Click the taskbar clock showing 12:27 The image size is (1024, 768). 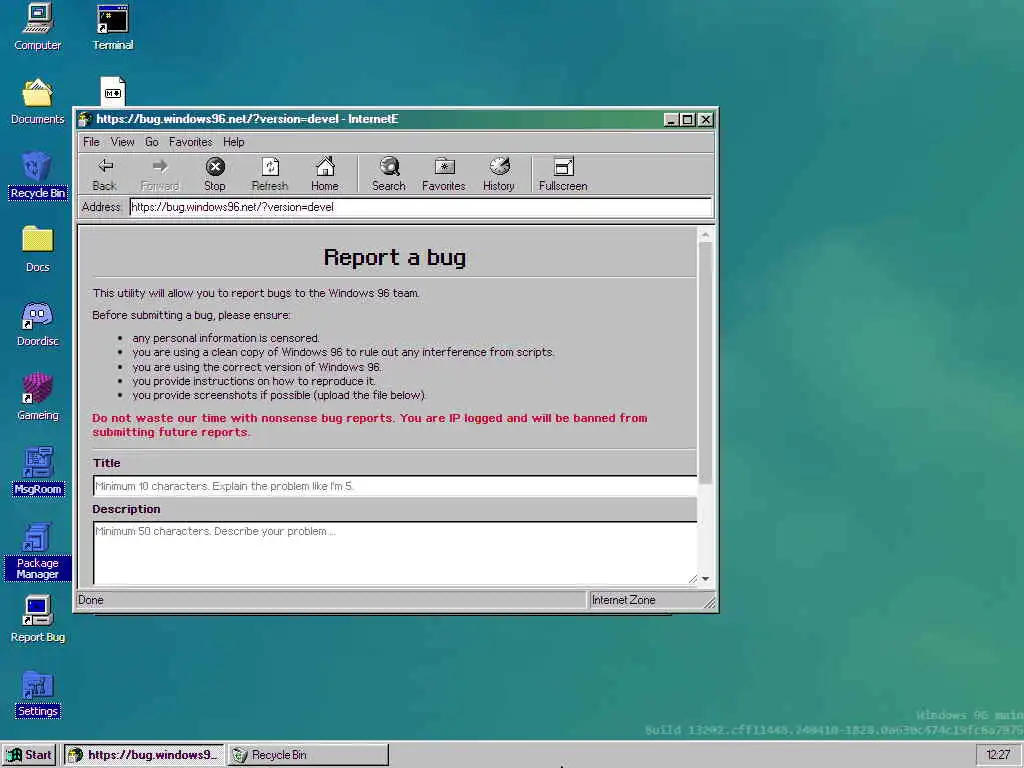pyautogui.click(x=998, y=755)
